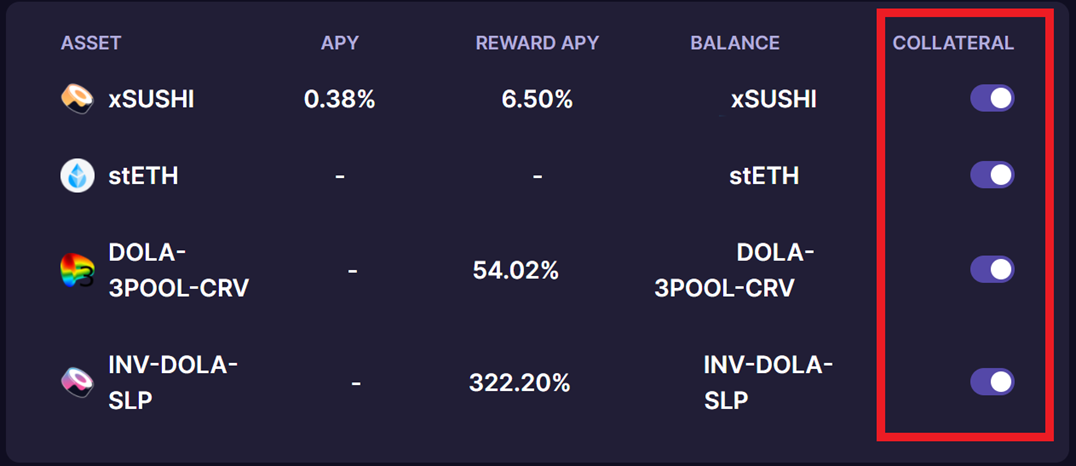Click the 0.38% APY value
This screenshot has width=1076, height=466.
point(340,100)
